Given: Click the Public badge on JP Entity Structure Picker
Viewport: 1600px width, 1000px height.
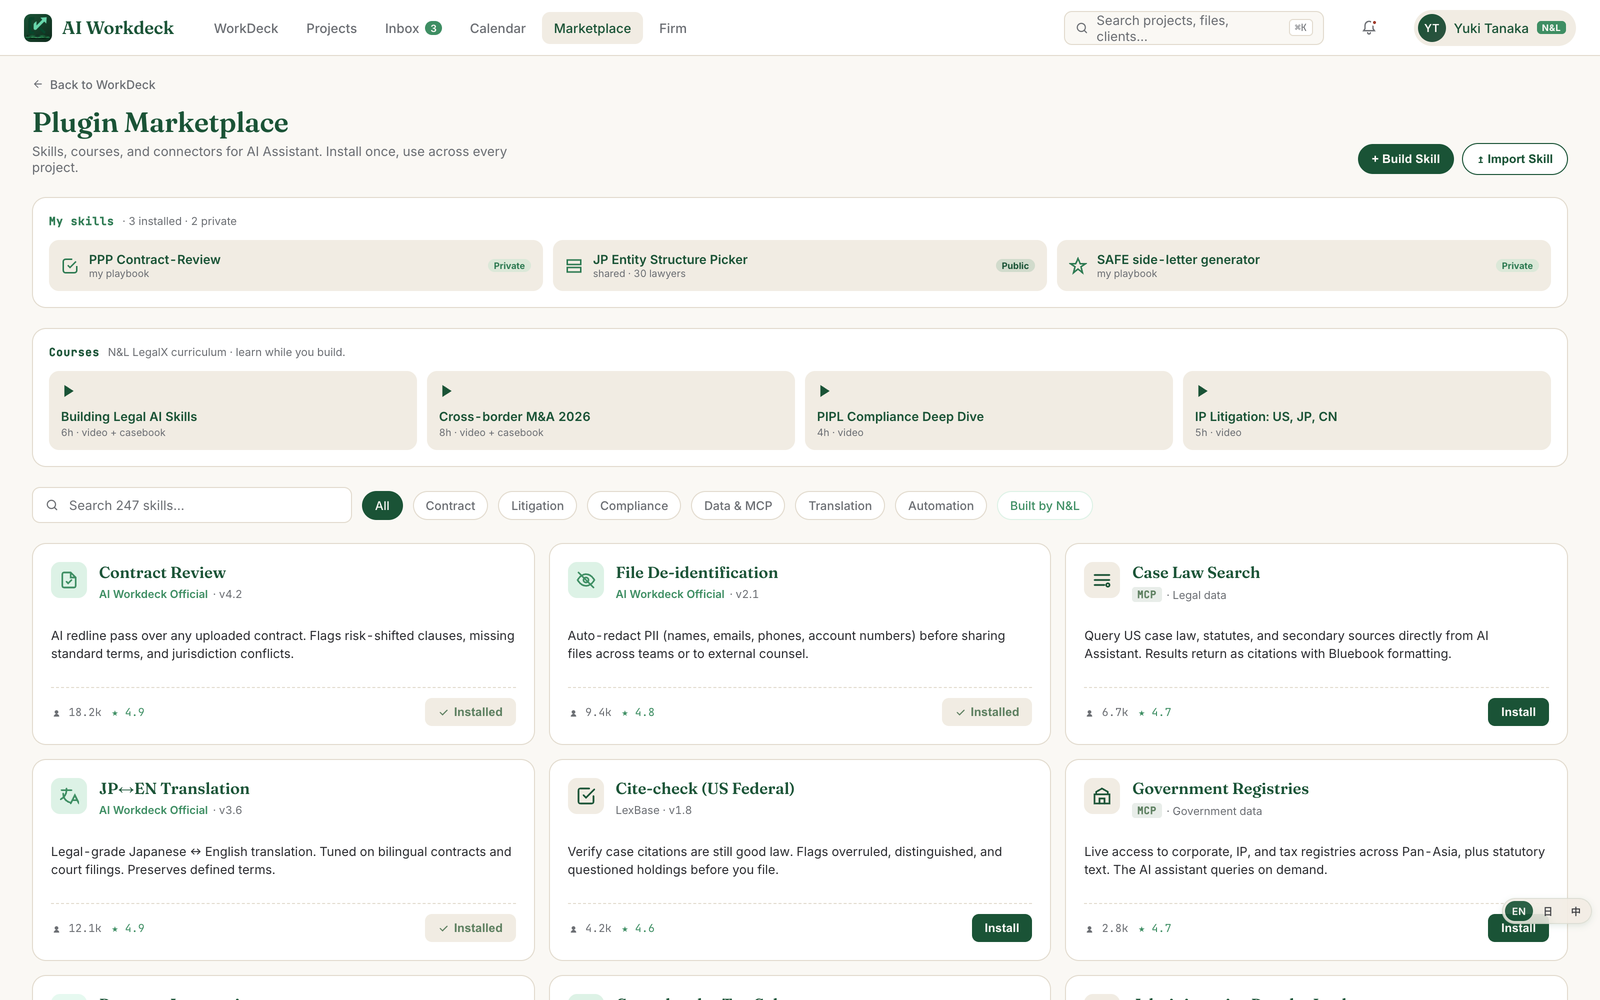Looking at the screenshot, I should point(1015,266).
